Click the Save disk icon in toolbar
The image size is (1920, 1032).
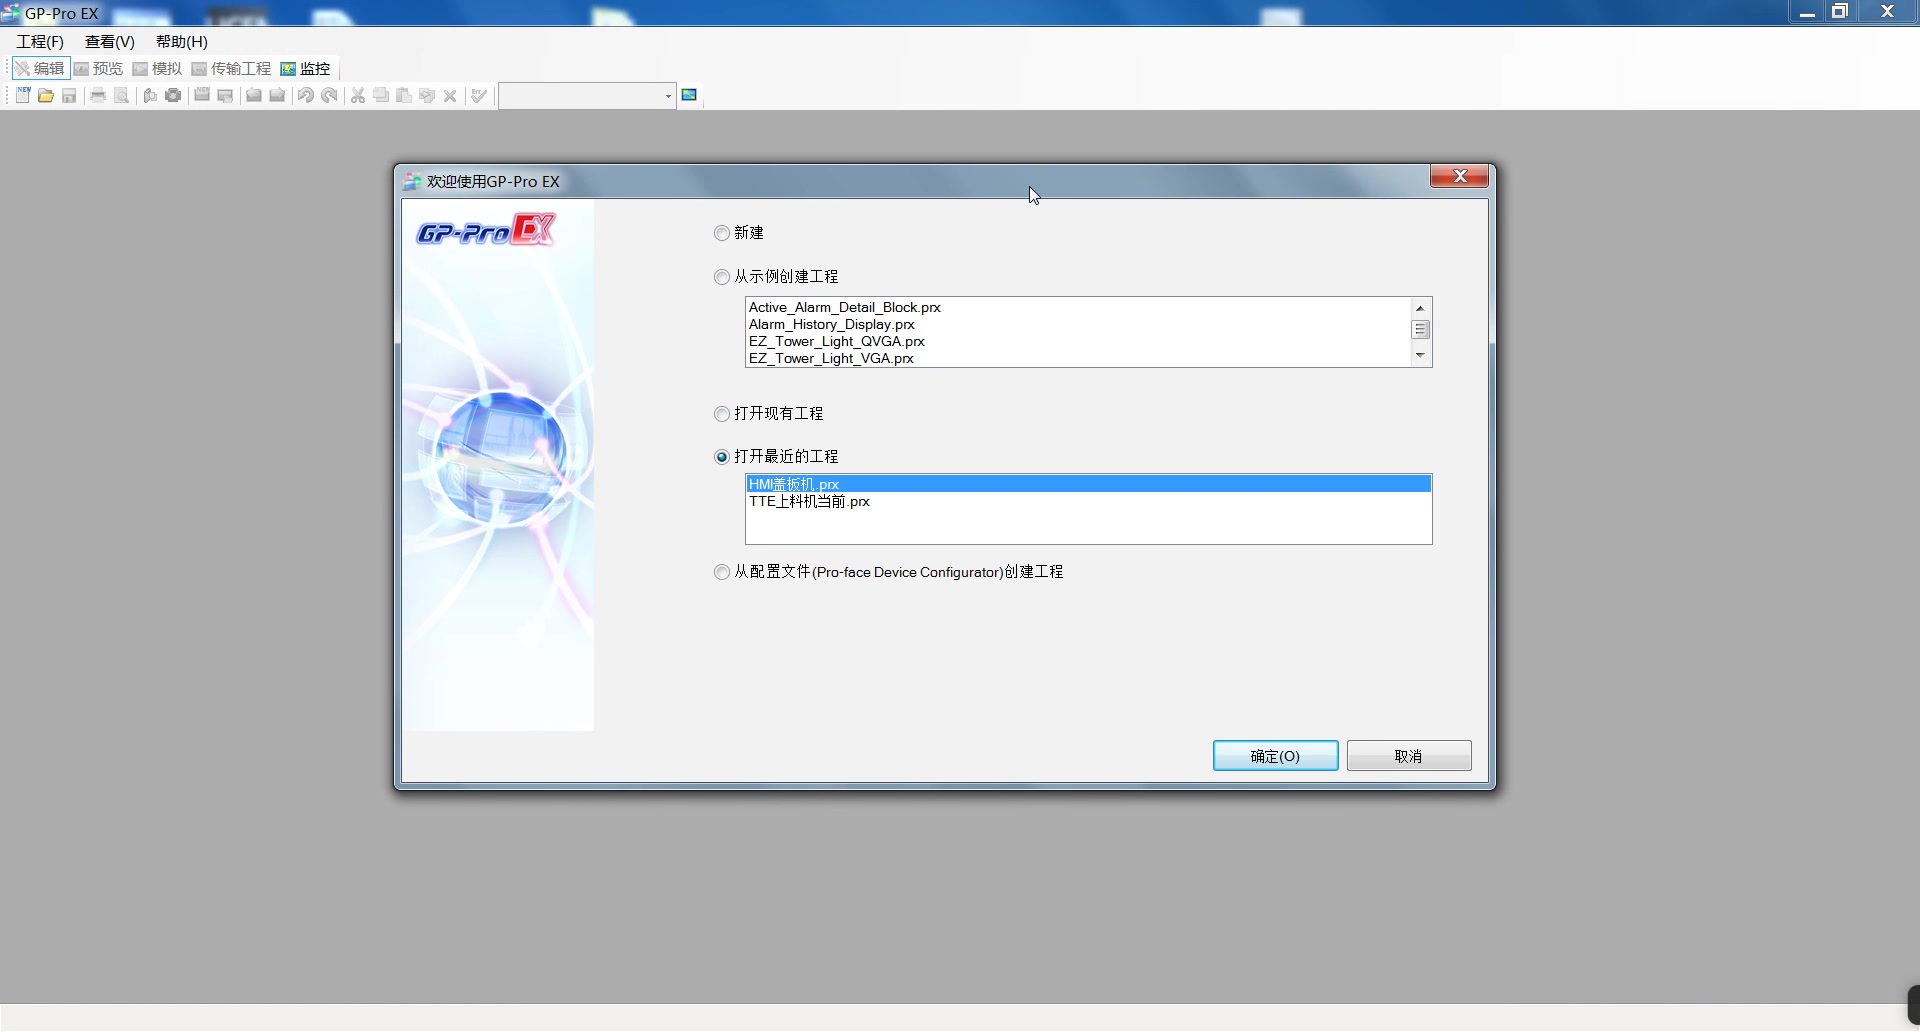[x=69, y=95]
